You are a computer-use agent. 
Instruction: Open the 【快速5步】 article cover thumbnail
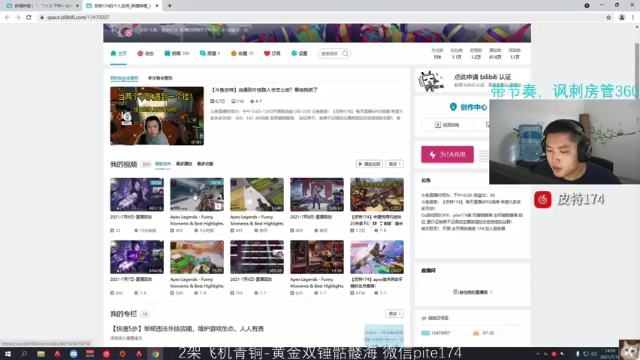(384, 336)
